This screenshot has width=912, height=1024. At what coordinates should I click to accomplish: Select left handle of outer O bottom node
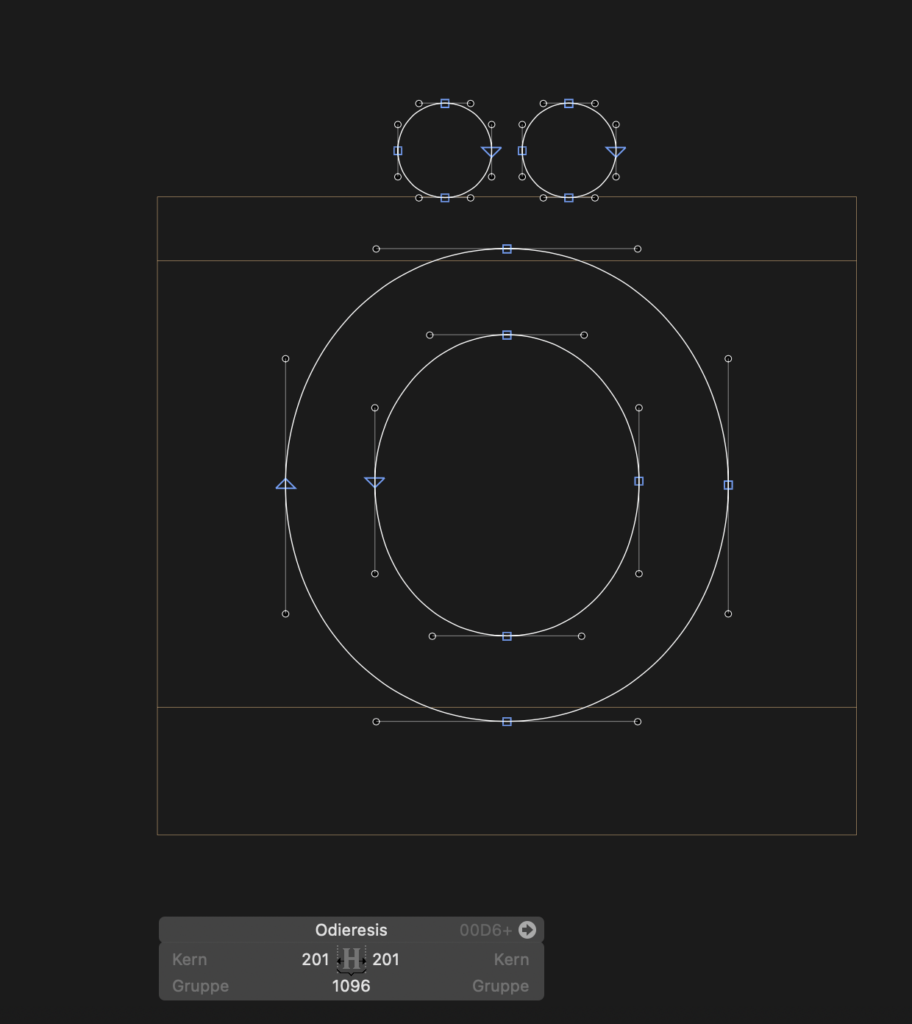coord(376,722)
